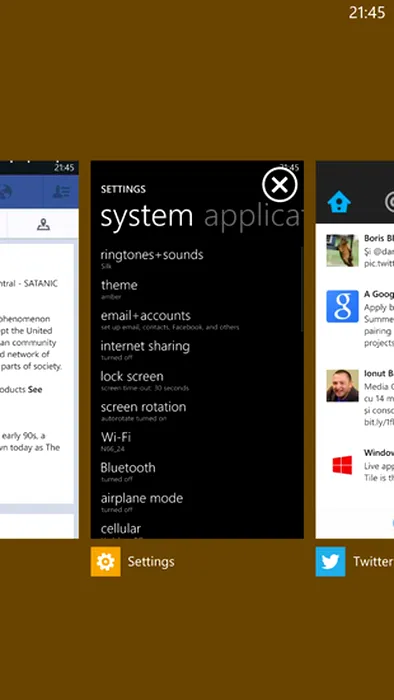Image resolution: width=394 pixels, height=700 pixels.
Task: Open Boris tweet profile picture
Action: pyautogui.click(x=342, y=250)
